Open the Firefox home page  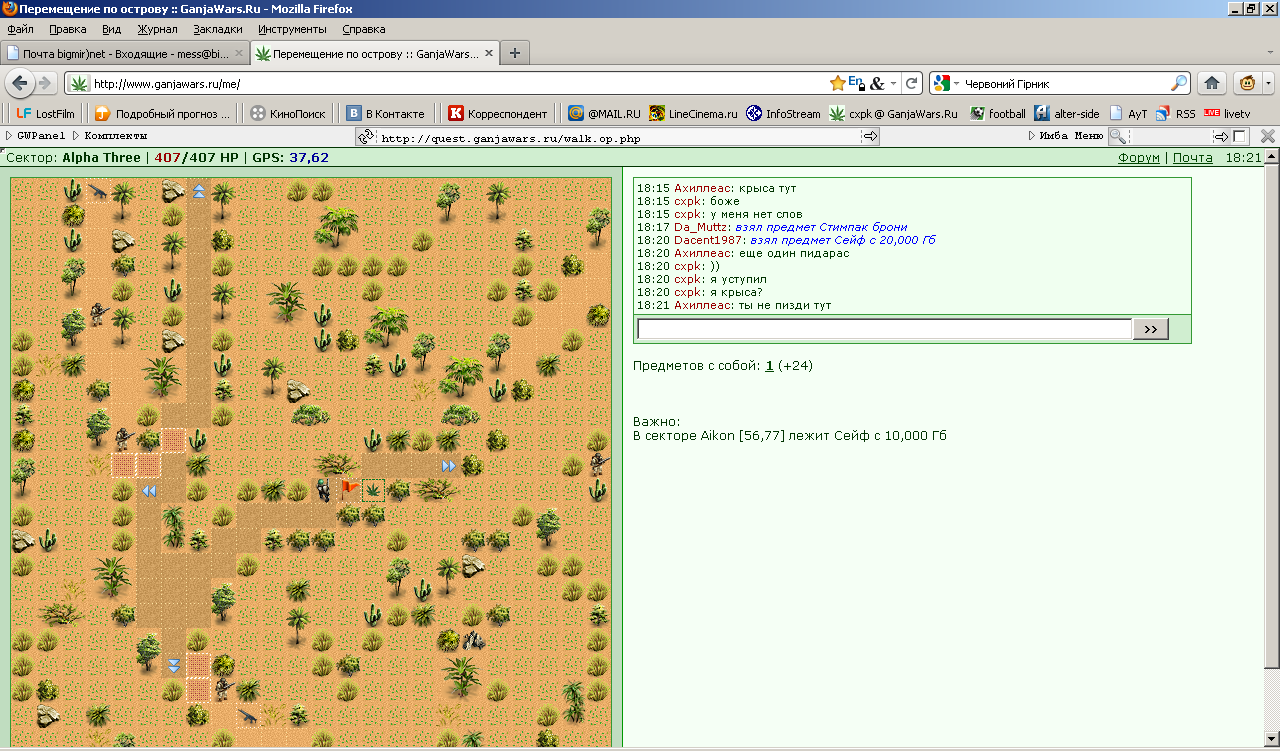pos(1211,83)
